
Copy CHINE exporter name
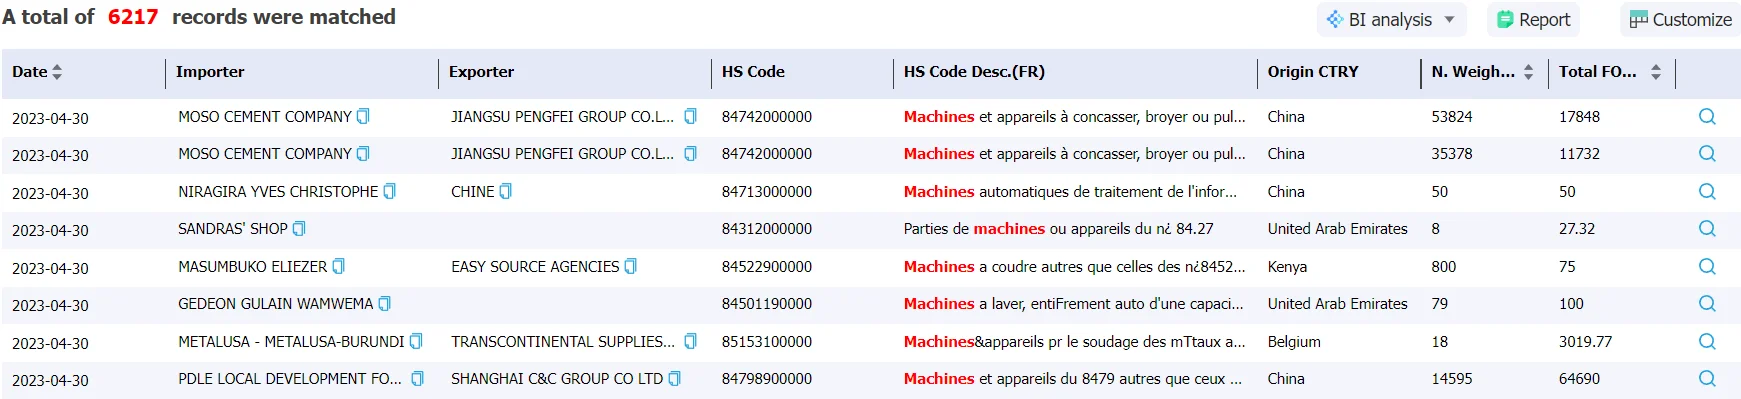(506, 191)
